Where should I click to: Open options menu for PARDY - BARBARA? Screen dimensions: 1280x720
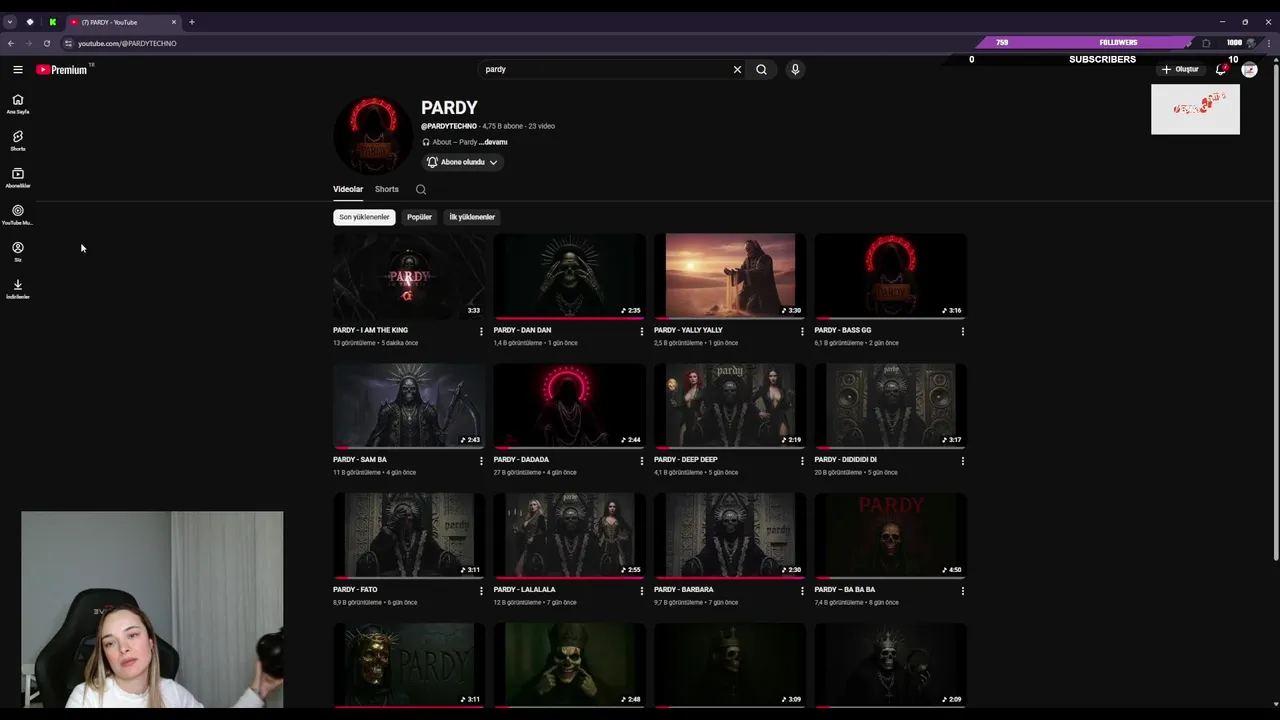pyautogui.click(x=802, y=591)
